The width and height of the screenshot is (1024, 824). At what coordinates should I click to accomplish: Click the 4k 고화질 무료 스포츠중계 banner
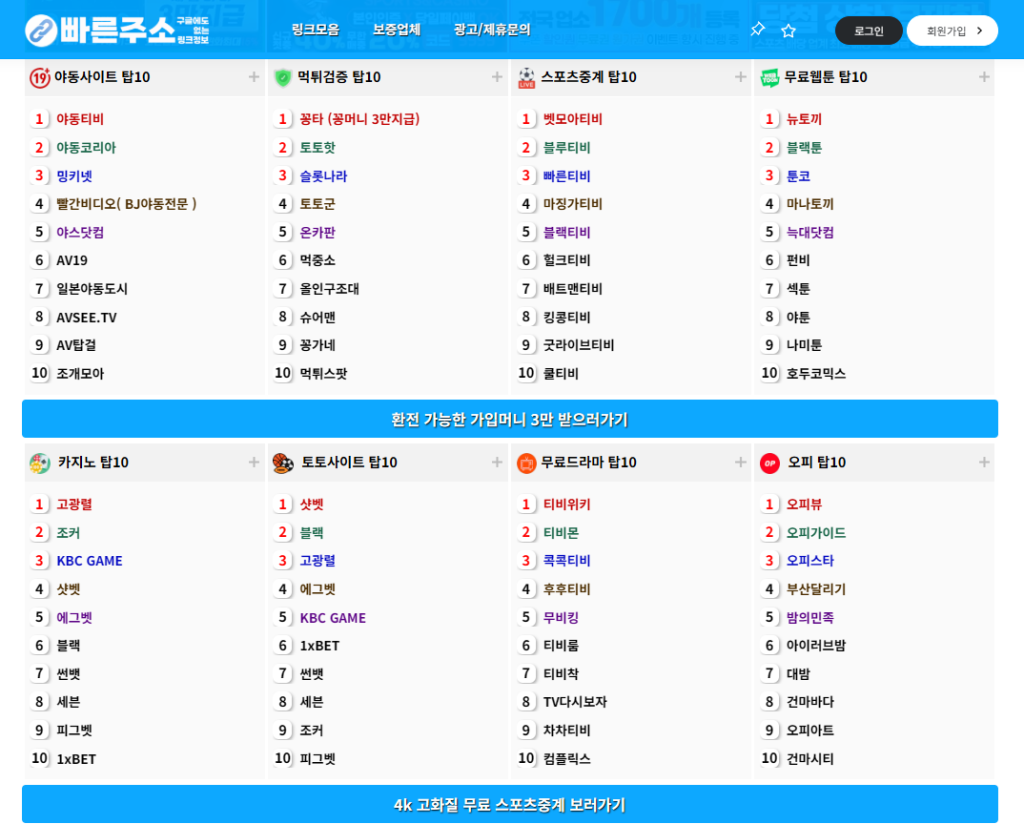pyautogui.click(x=510, y=805)
